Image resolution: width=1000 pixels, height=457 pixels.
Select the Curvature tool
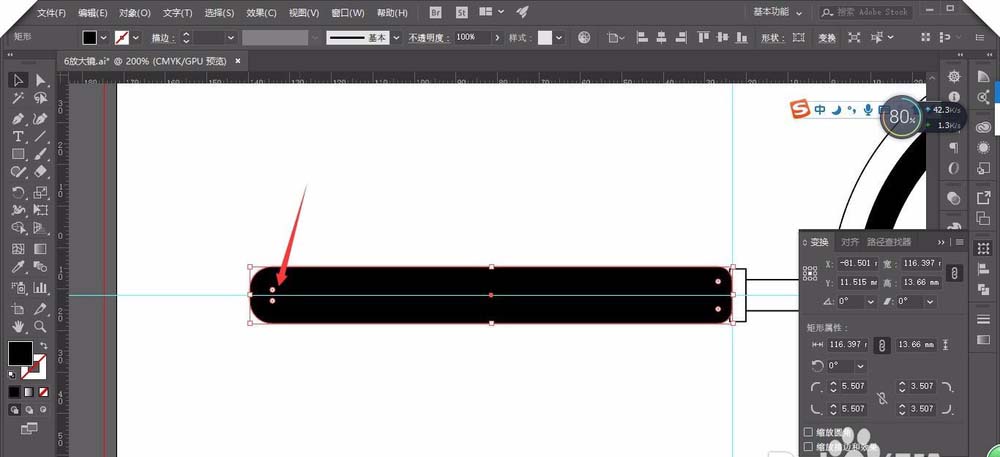[40, 119]
